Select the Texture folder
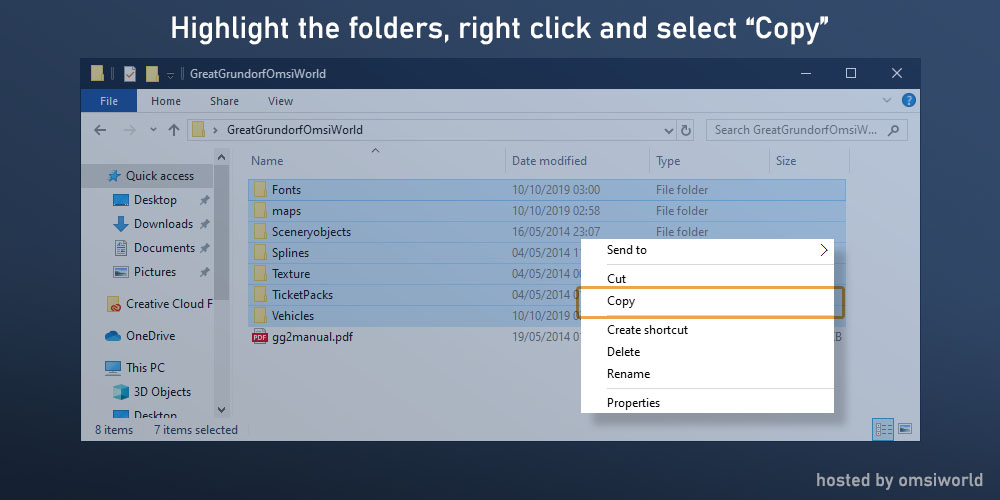 (291, 274)
